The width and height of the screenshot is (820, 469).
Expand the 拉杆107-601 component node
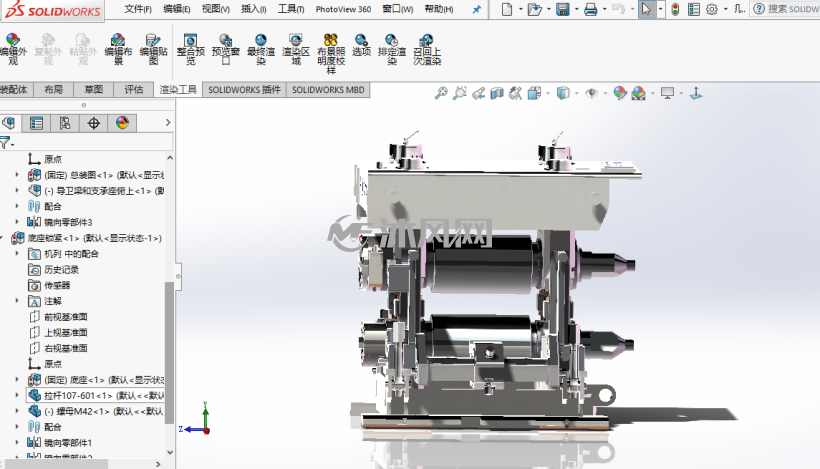pos(17,395)
